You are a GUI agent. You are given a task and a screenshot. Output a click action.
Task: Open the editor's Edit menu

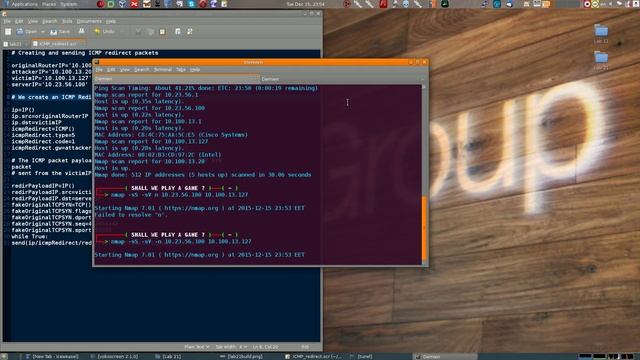pyautogui.click(x=19, y=21)
